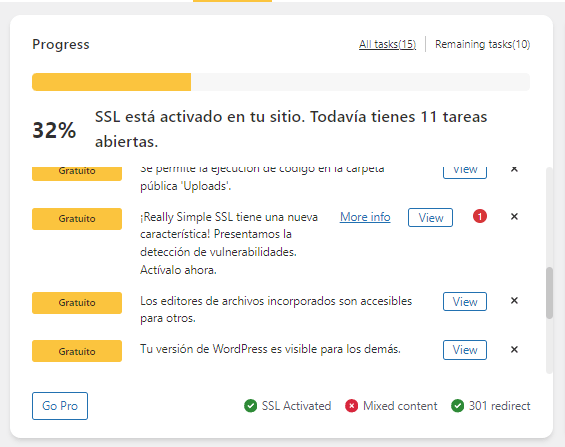Click Gratuito label beside WordPress version task
Viewport: 565px width, 447px height.
[77, 351]
